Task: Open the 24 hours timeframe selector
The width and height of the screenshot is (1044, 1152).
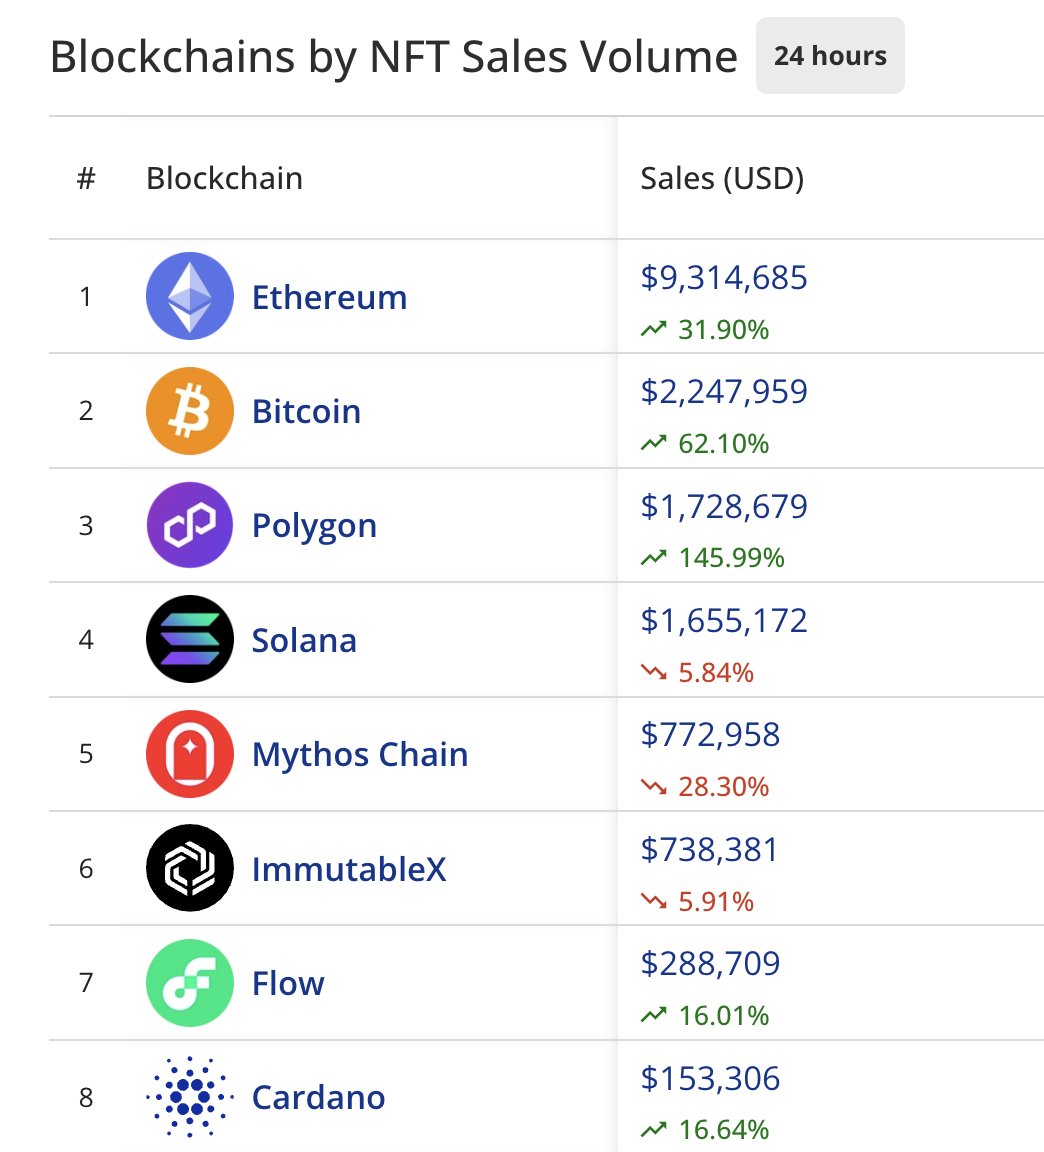Action: click(830, 56)
